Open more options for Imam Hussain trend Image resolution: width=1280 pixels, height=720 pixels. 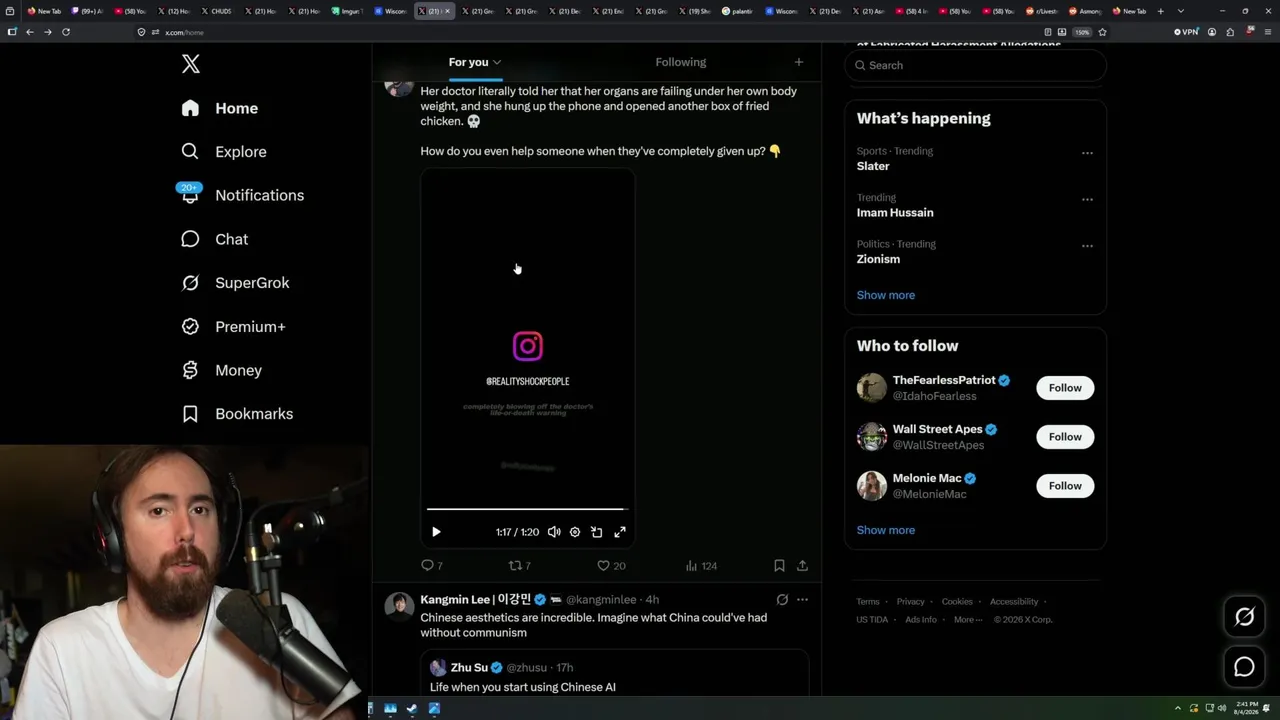[1087, 200]
